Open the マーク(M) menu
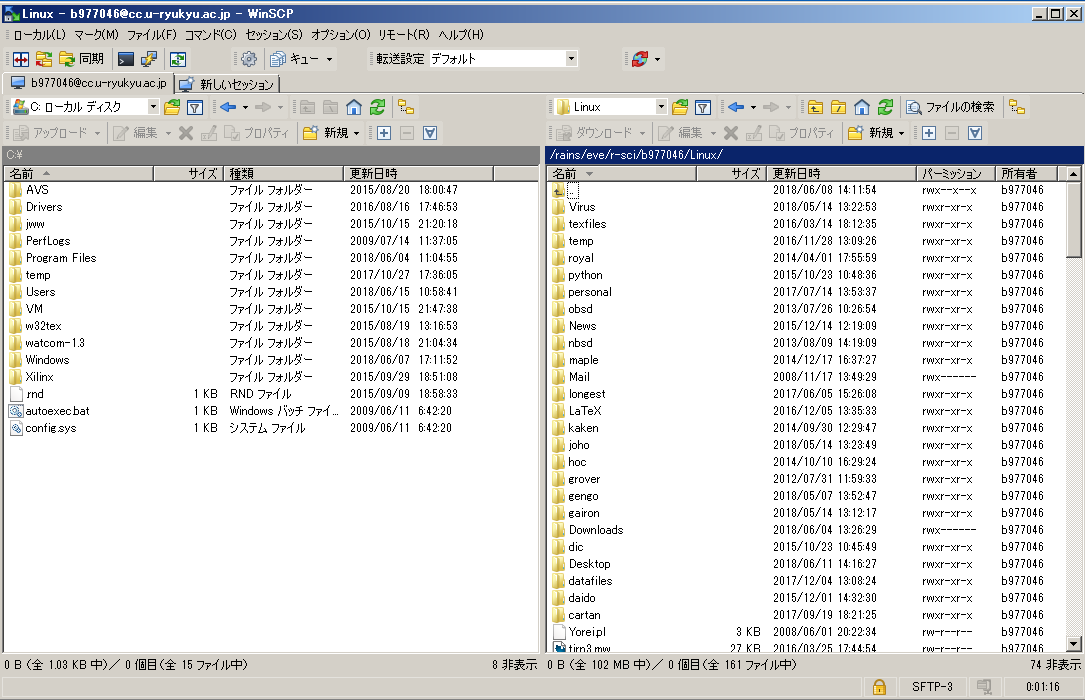This screenshot has width=1085, height=700. tap(96, 35)
